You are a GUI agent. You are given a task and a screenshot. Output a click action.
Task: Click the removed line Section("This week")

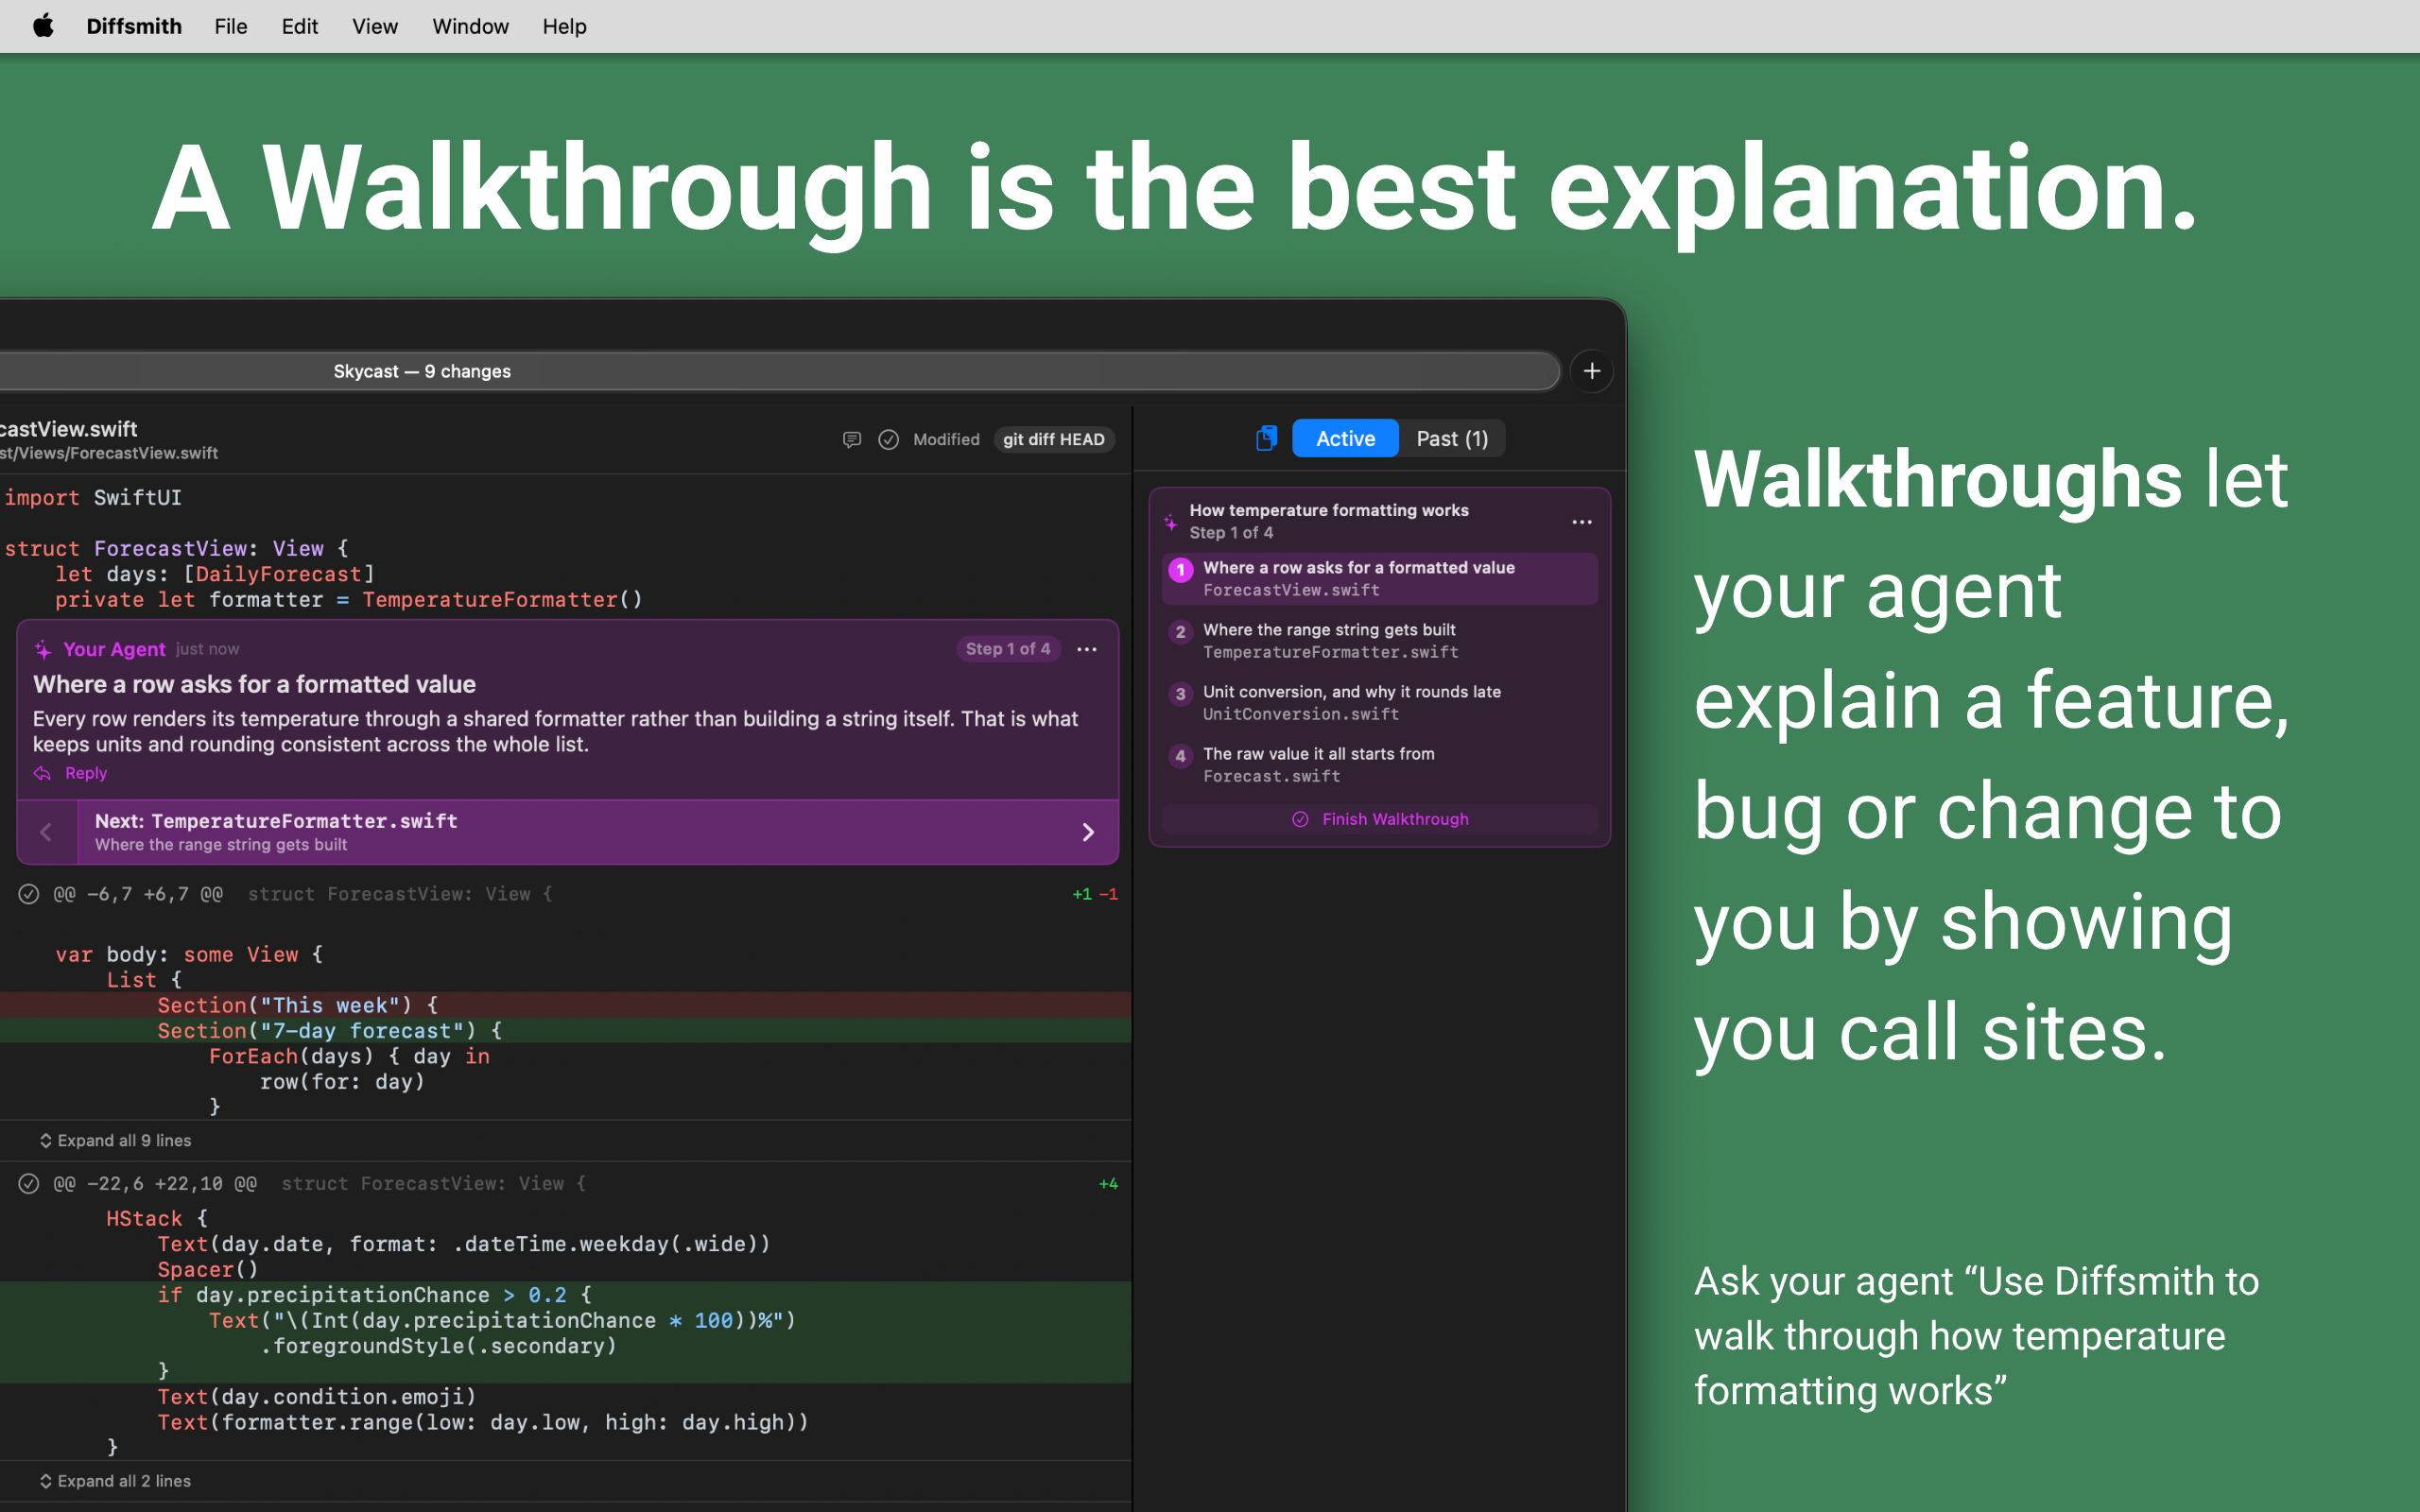click(x=565, y=1005)
